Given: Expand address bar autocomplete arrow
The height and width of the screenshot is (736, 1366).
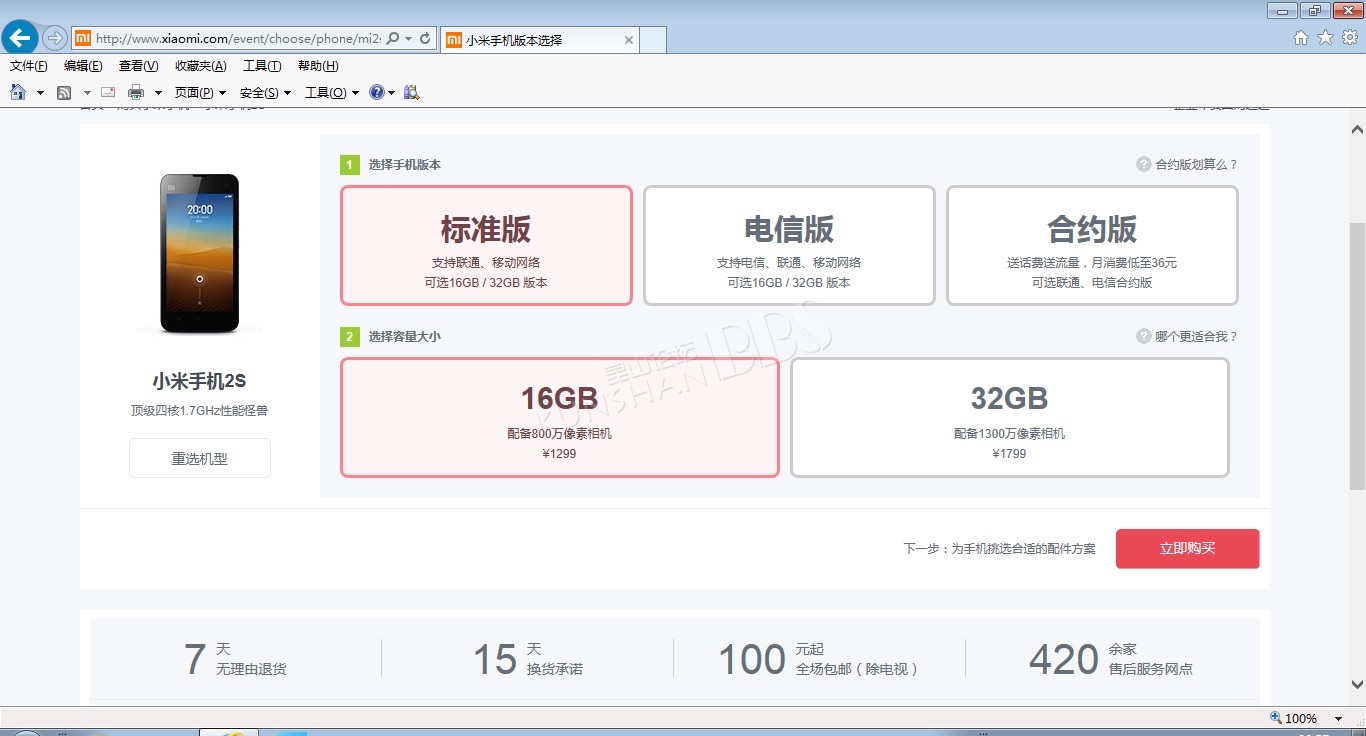Looking at the screenshot, I should (408, 38).
